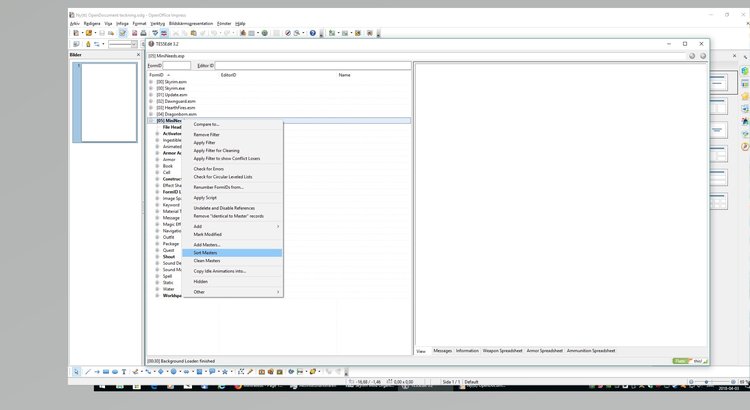Screen dimensions: 750x410
Task: Expand the [02] Dawnguard.esm tree node
Action: click(151, 101)
